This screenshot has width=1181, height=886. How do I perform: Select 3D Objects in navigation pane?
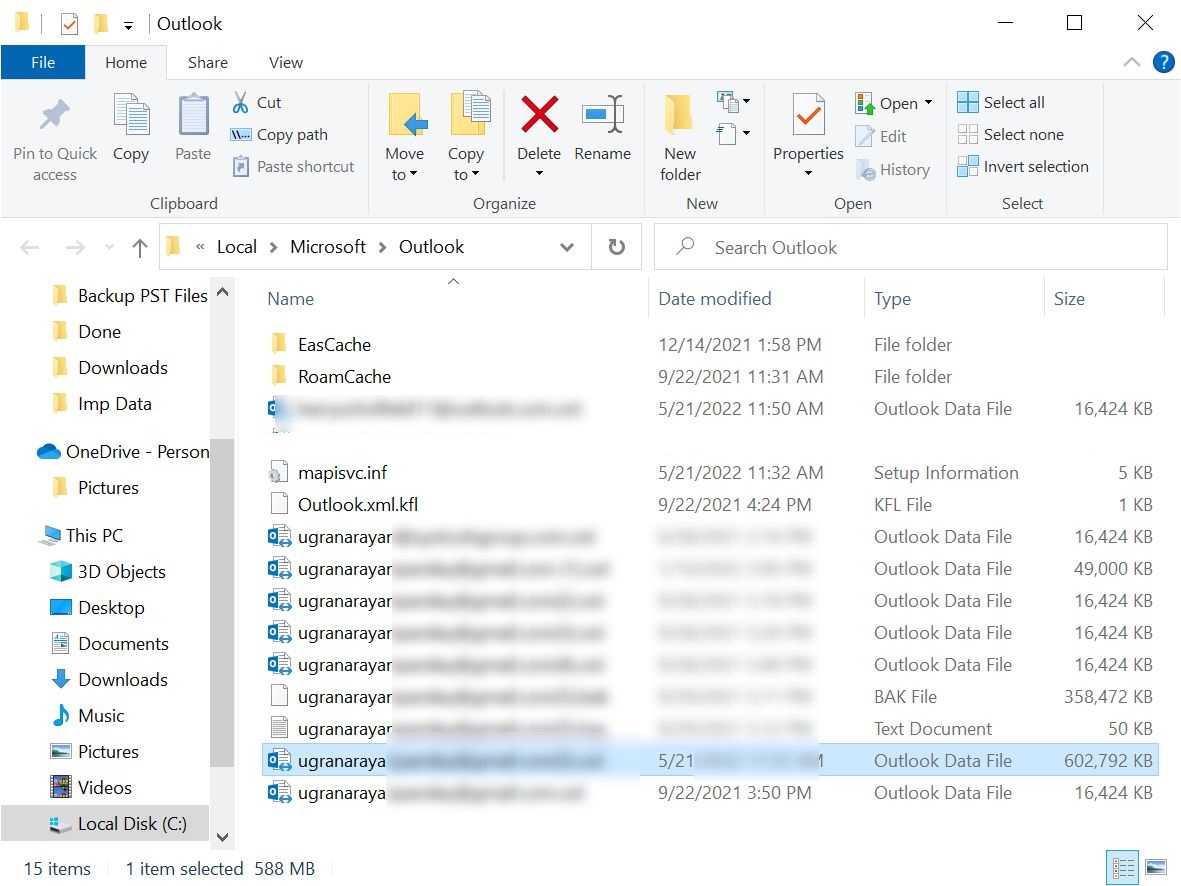[108, 572]
